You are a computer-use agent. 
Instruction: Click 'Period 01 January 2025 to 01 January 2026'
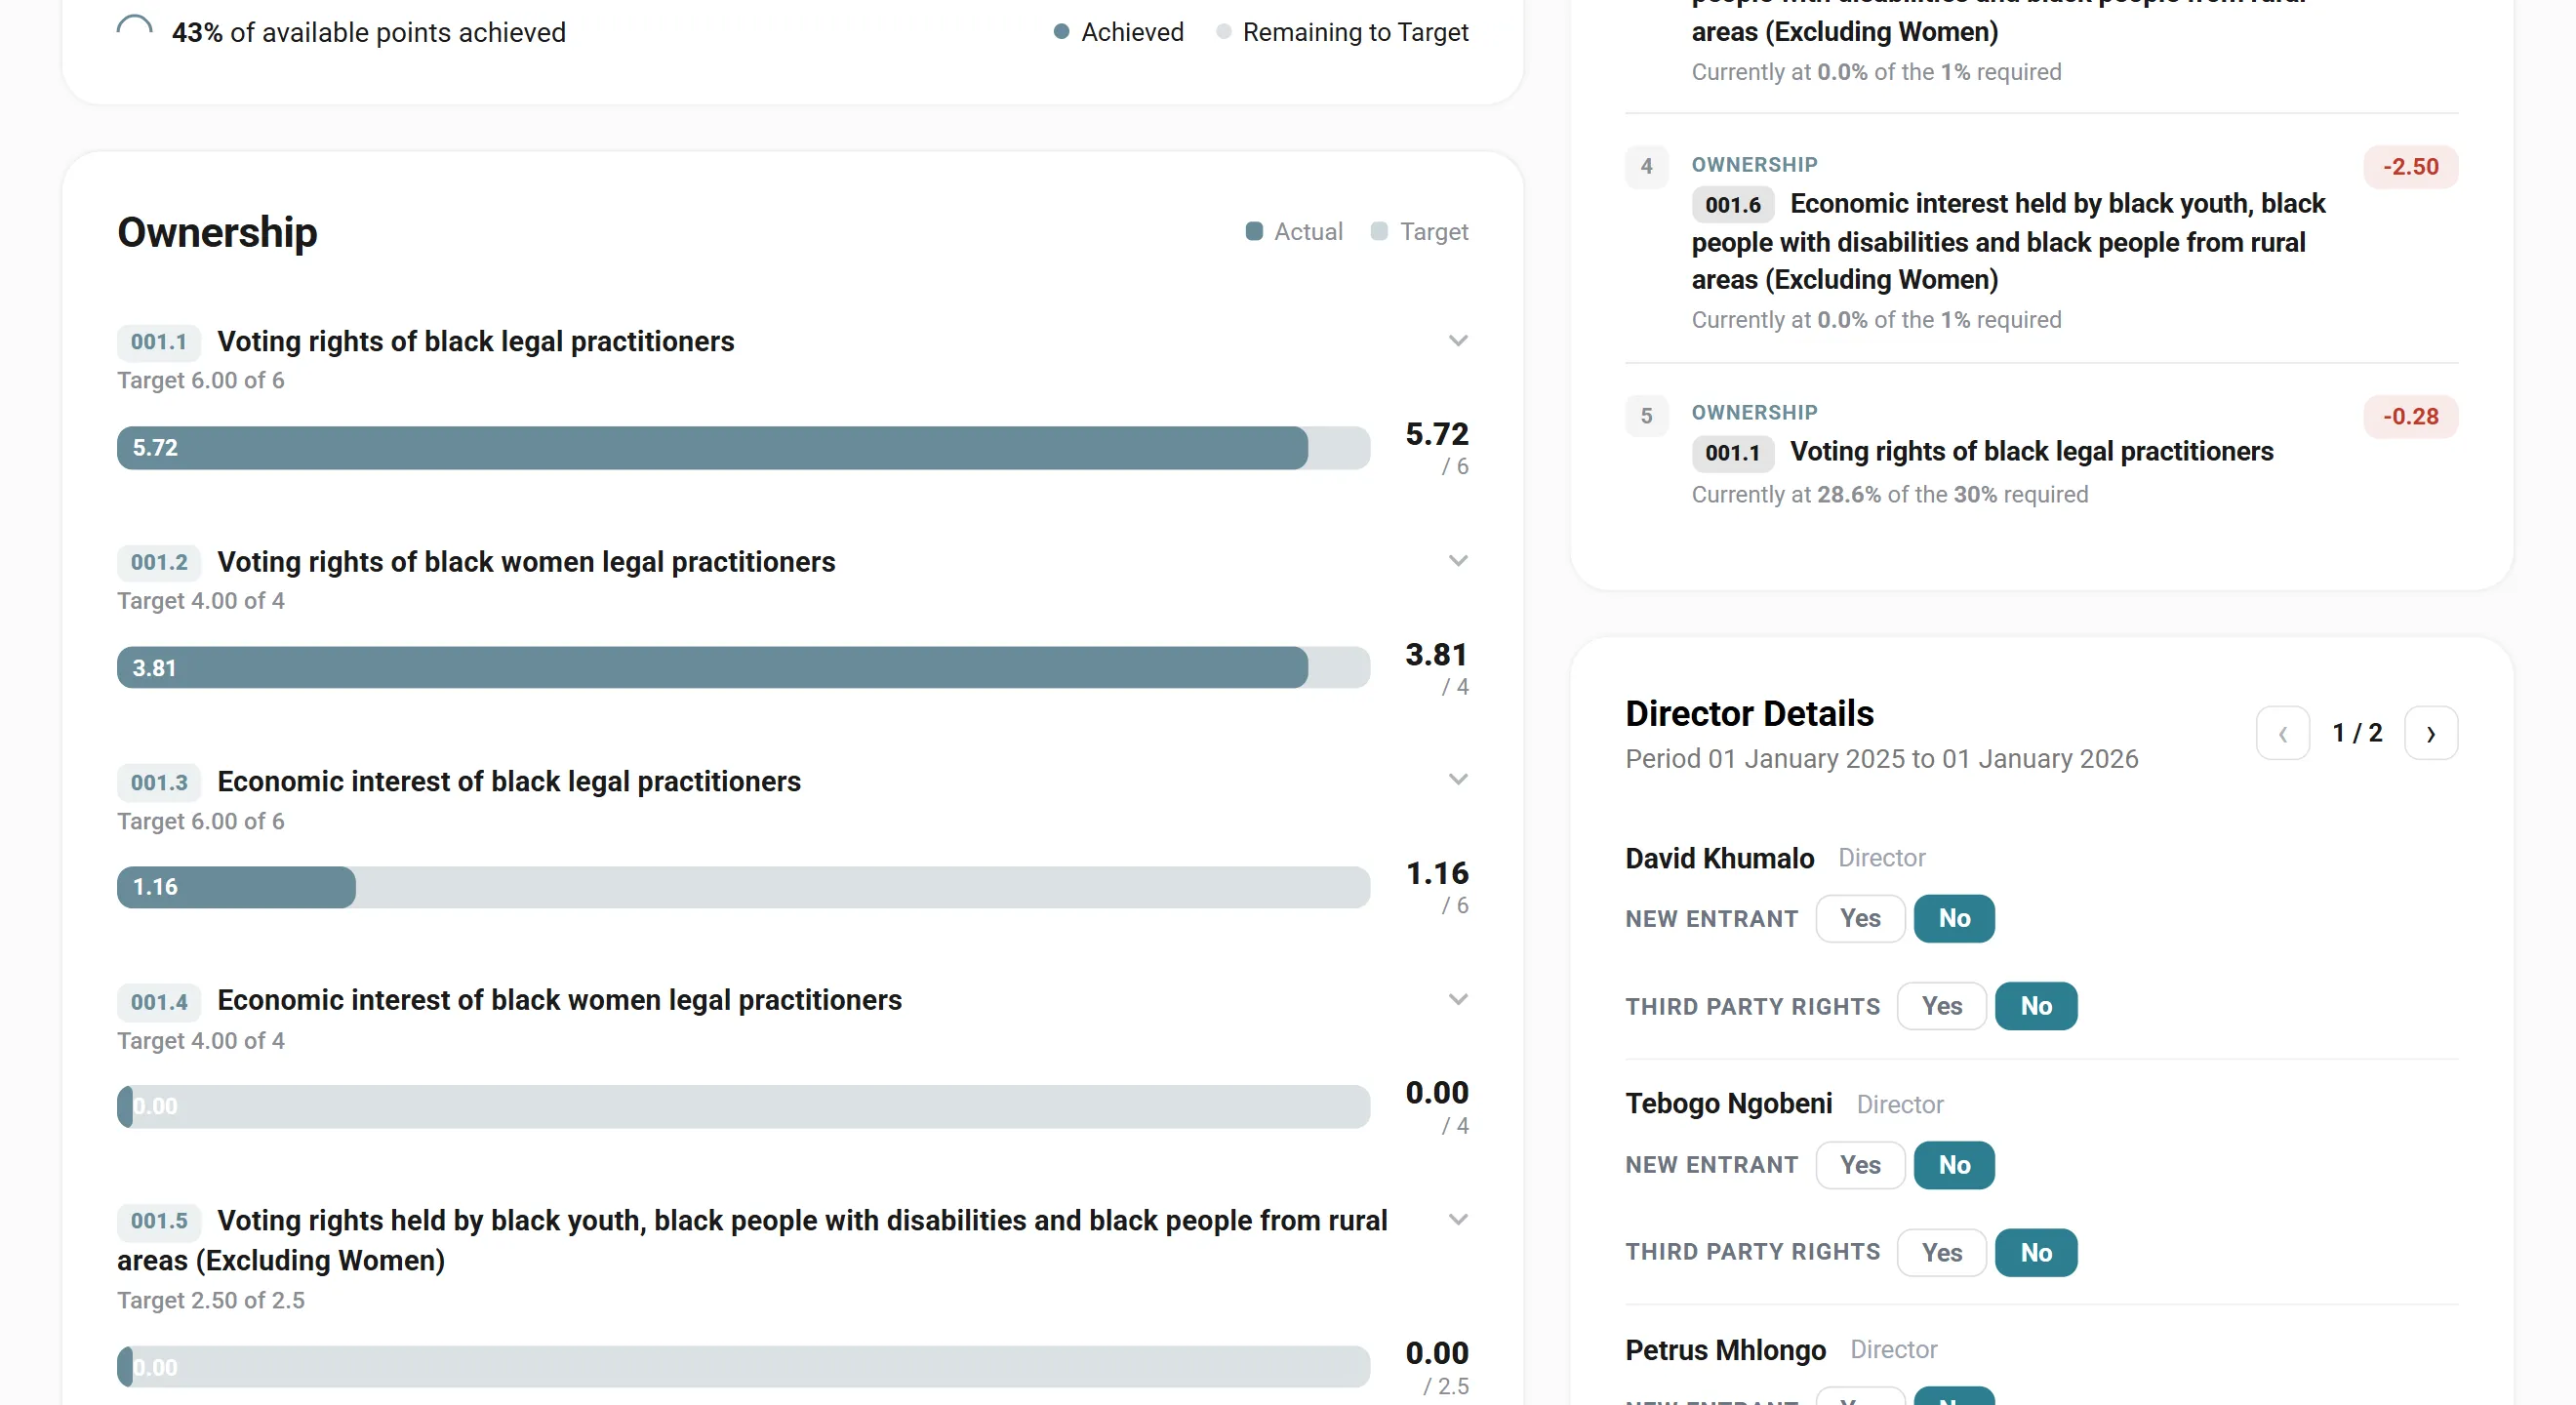pos(1882,759)
